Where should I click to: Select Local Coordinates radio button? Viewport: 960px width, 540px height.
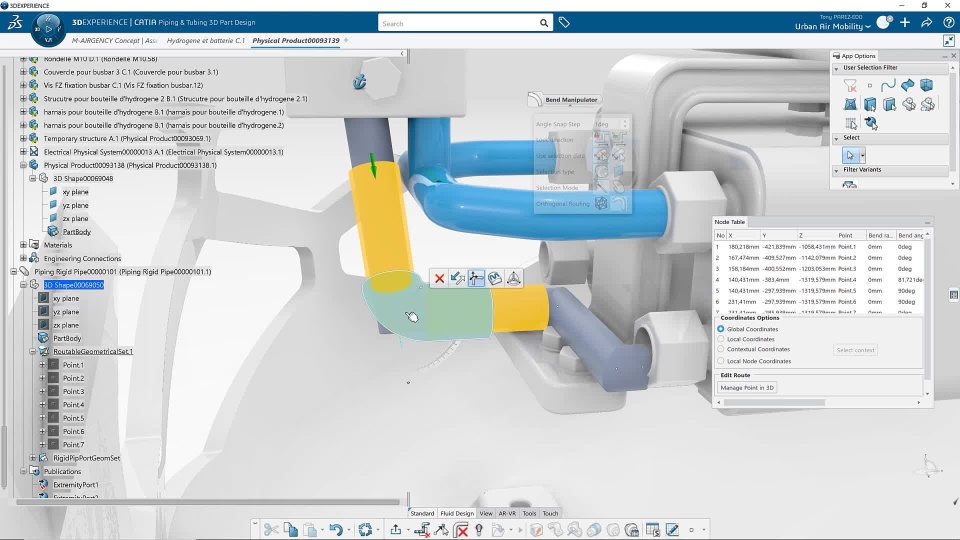[721, 339]
